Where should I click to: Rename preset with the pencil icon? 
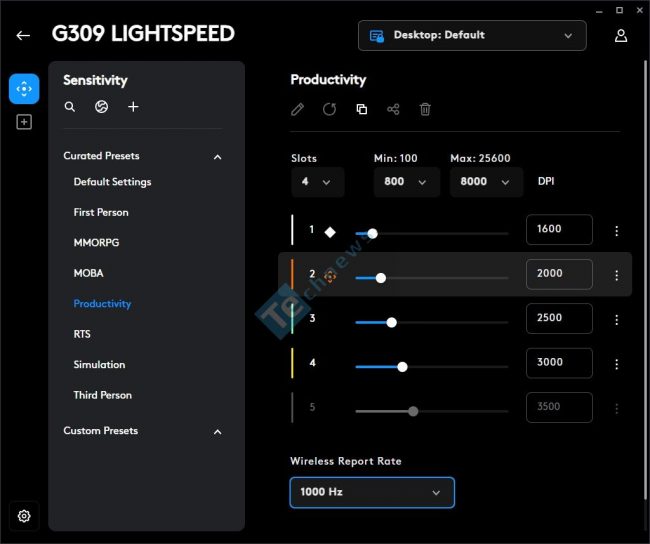pyautogui.click(x=297, y=109)
